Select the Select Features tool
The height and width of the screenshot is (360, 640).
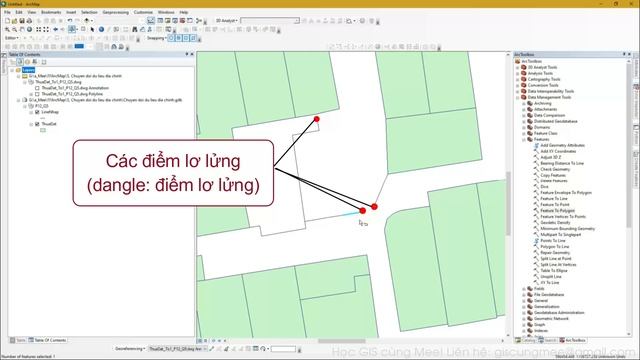(72, 29)
